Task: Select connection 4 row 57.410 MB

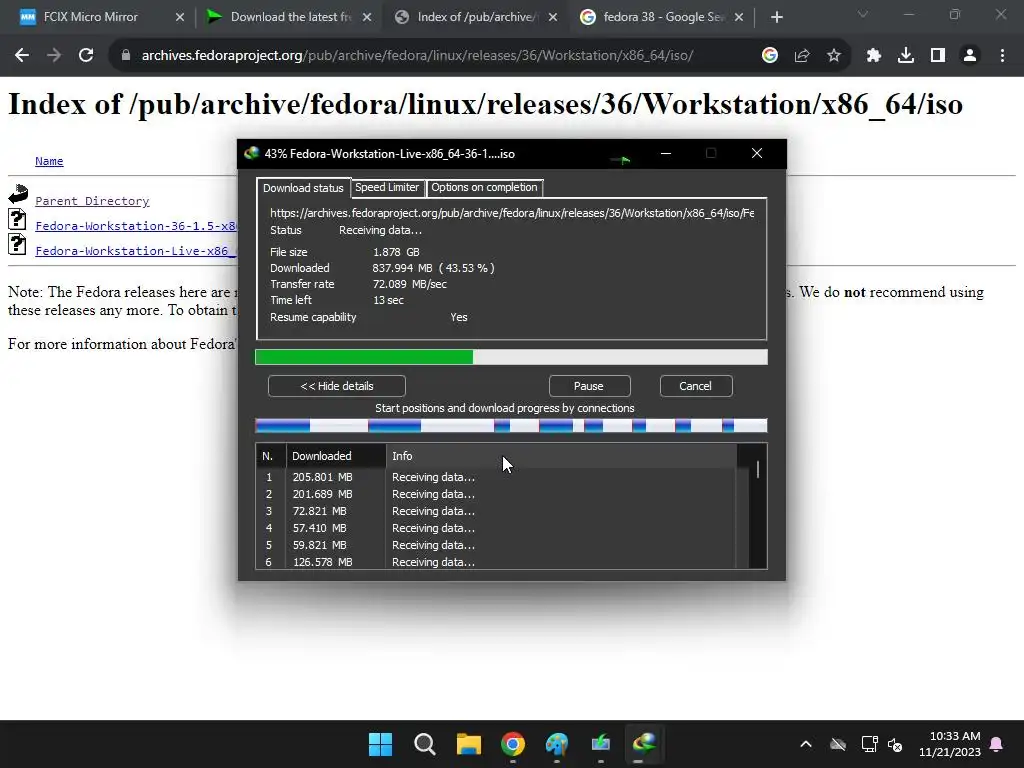Action: [x=496, y=528]
